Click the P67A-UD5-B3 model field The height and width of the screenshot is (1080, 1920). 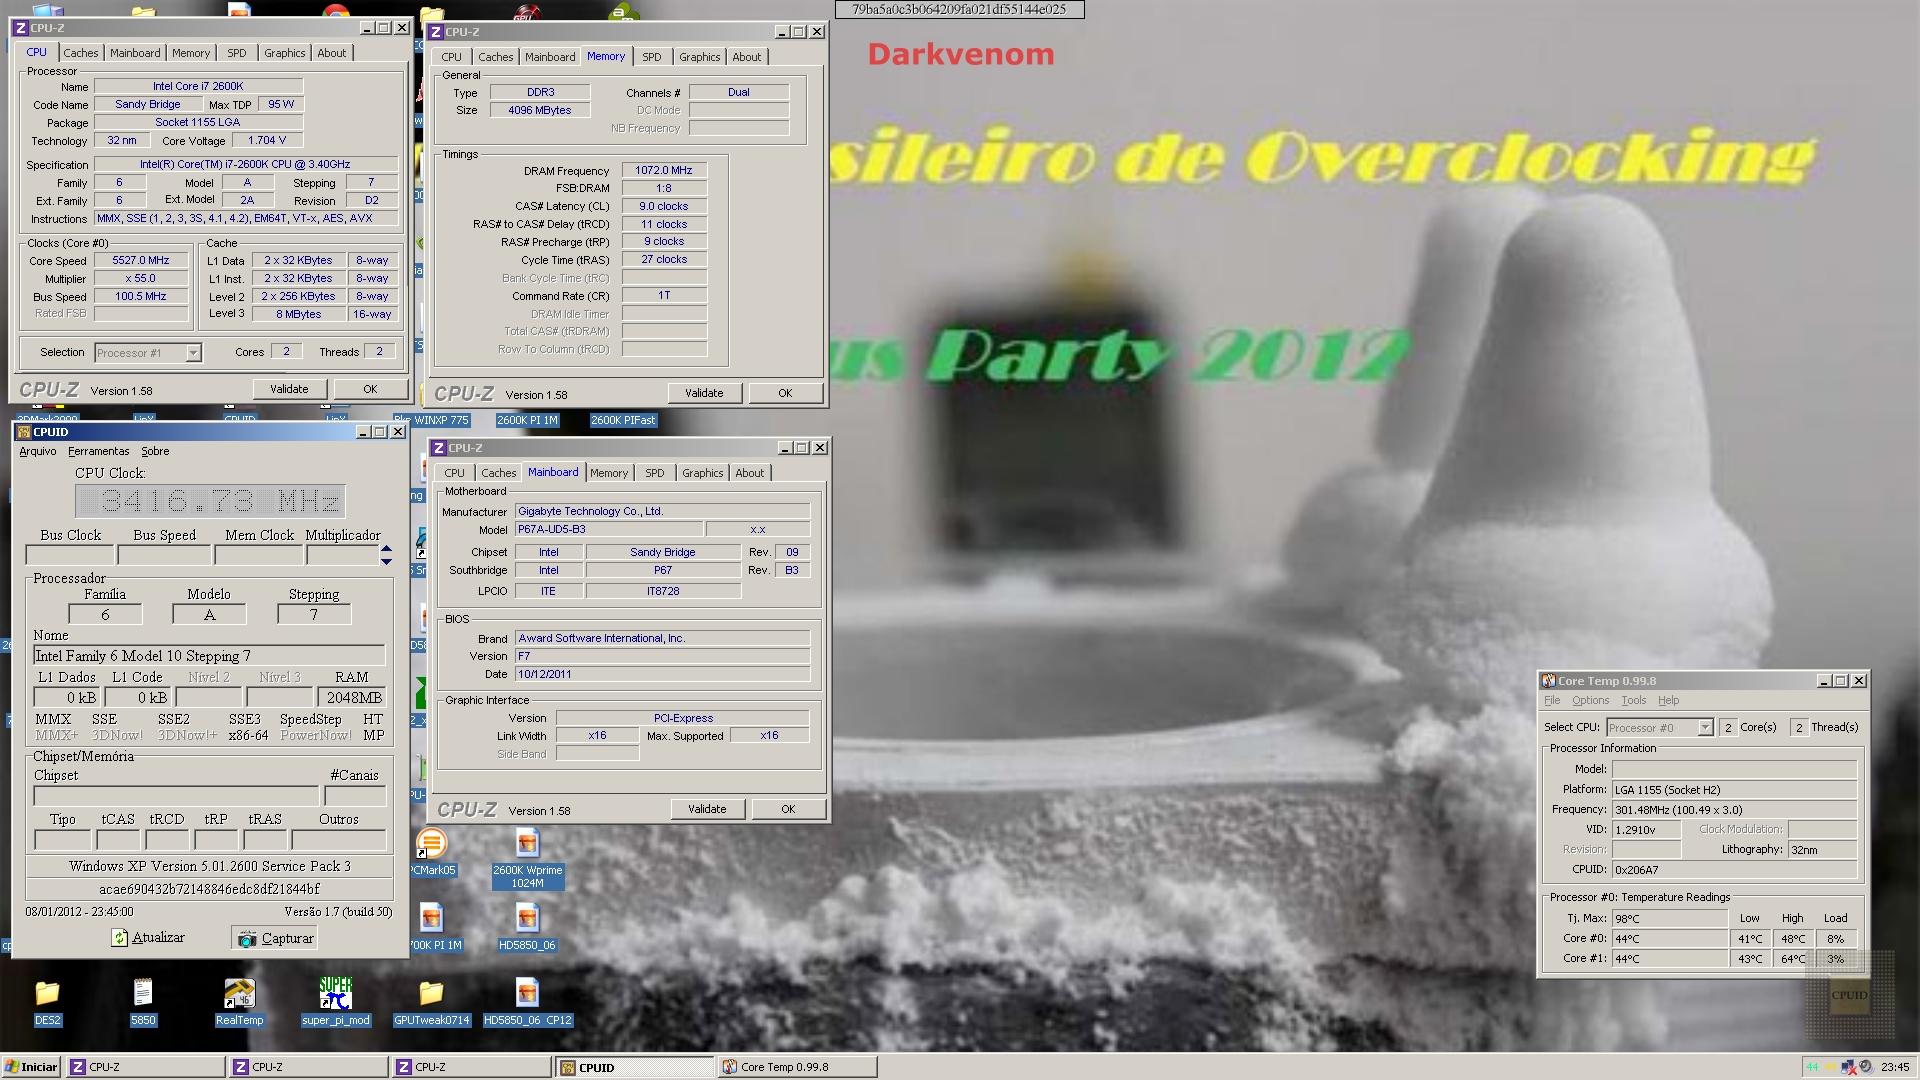point(608,529)
